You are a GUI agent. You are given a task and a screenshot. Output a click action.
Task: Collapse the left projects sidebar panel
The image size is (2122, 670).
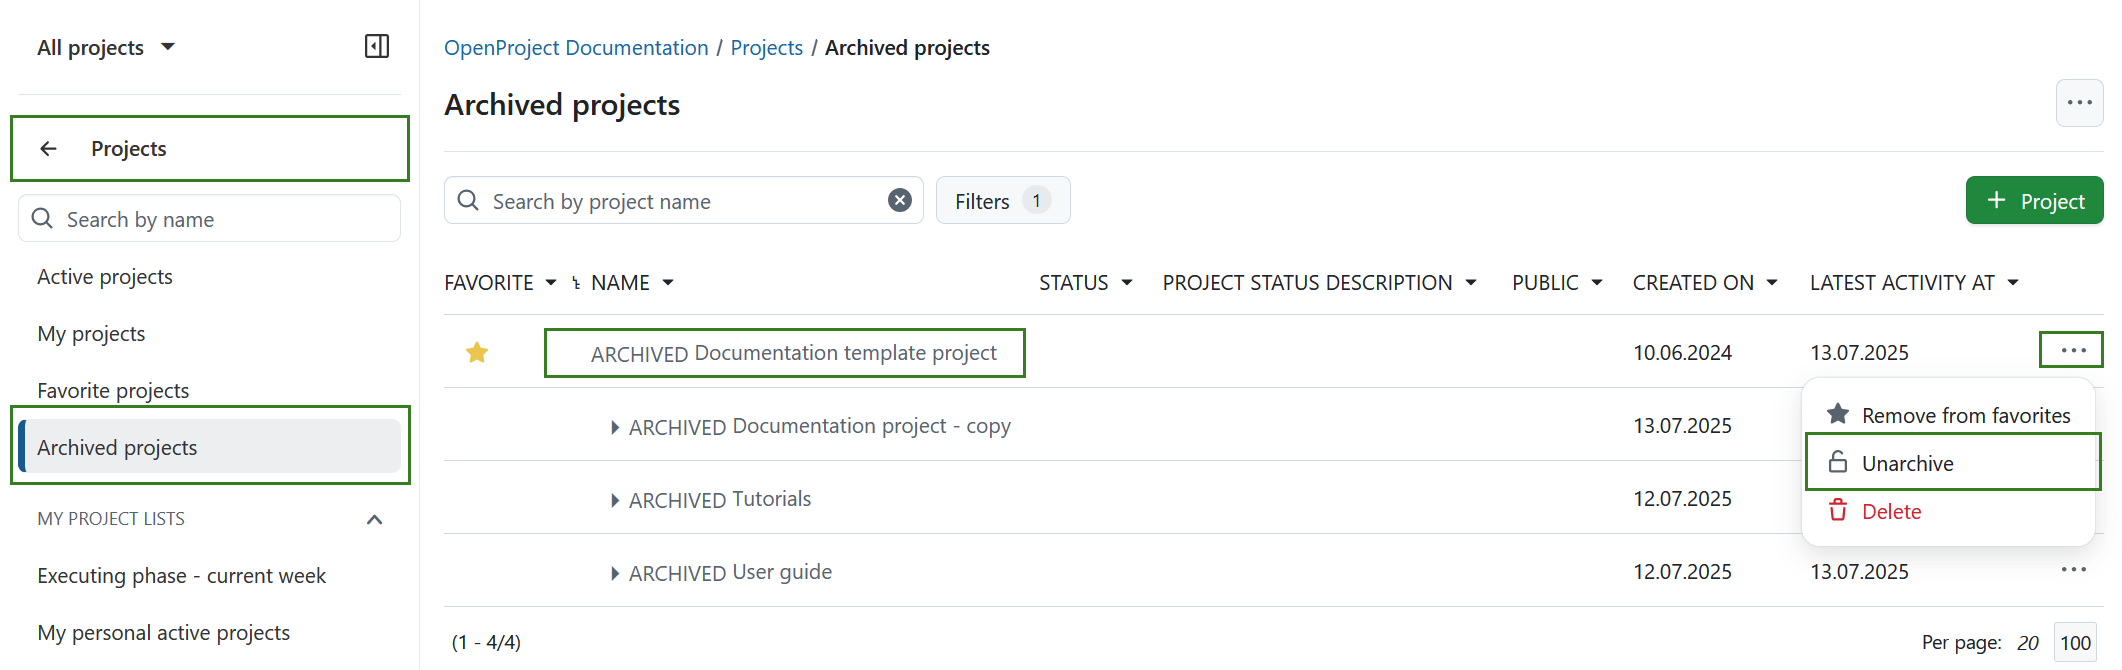pos(377,46)
